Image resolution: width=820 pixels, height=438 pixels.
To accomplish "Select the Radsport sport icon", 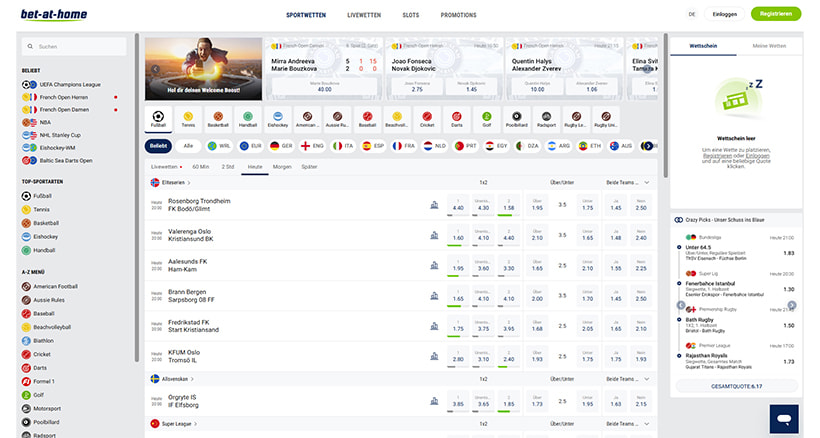I will tap(546, 119).
